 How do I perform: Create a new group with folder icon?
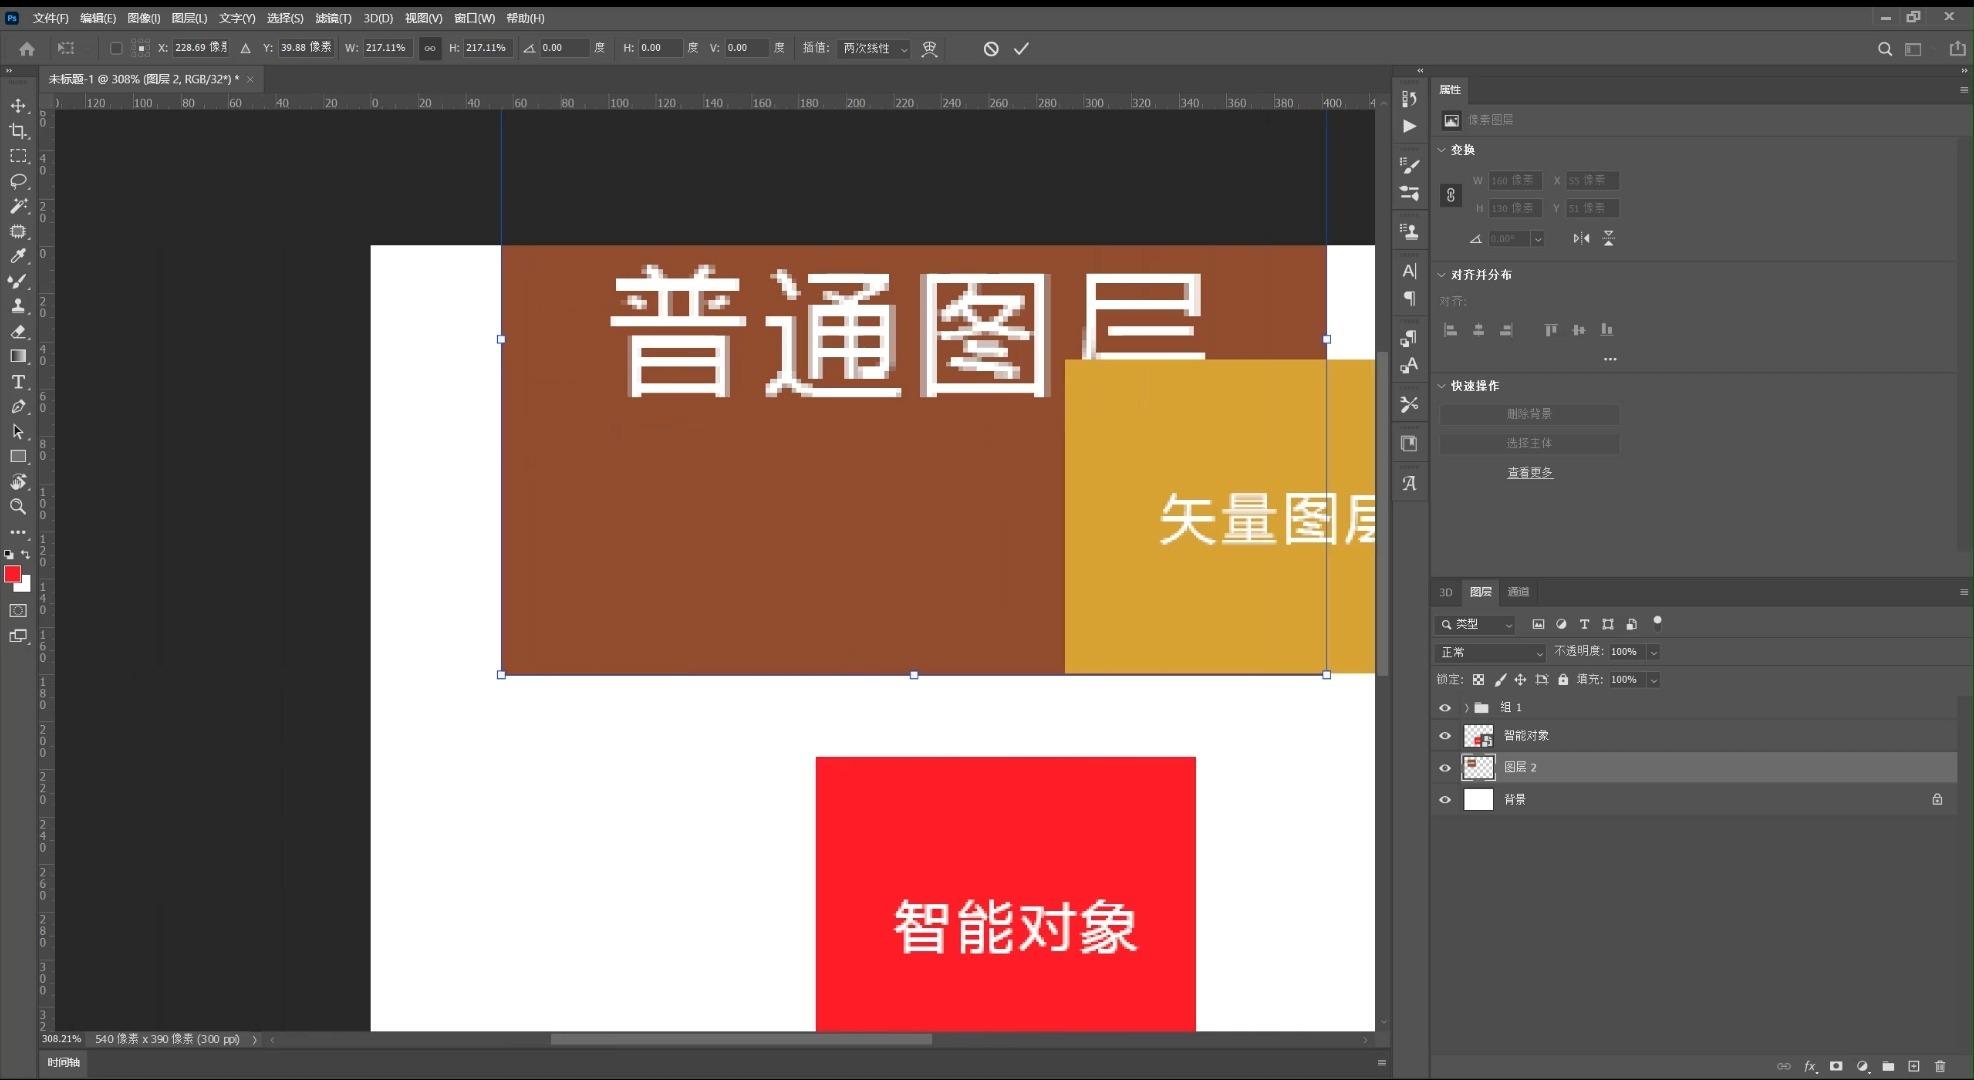[1888, 1066]
